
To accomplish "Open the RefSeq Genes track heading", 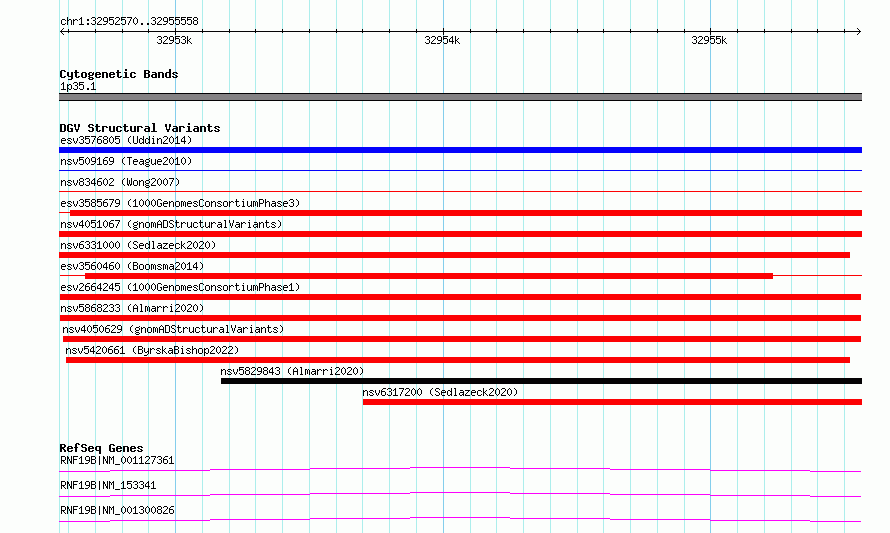I will coord(101,448).
